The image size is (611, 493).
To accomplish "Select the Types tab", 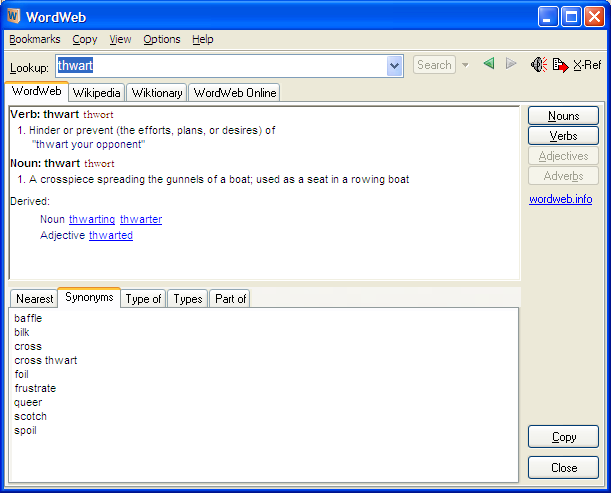I will click(x=188, y=299).
